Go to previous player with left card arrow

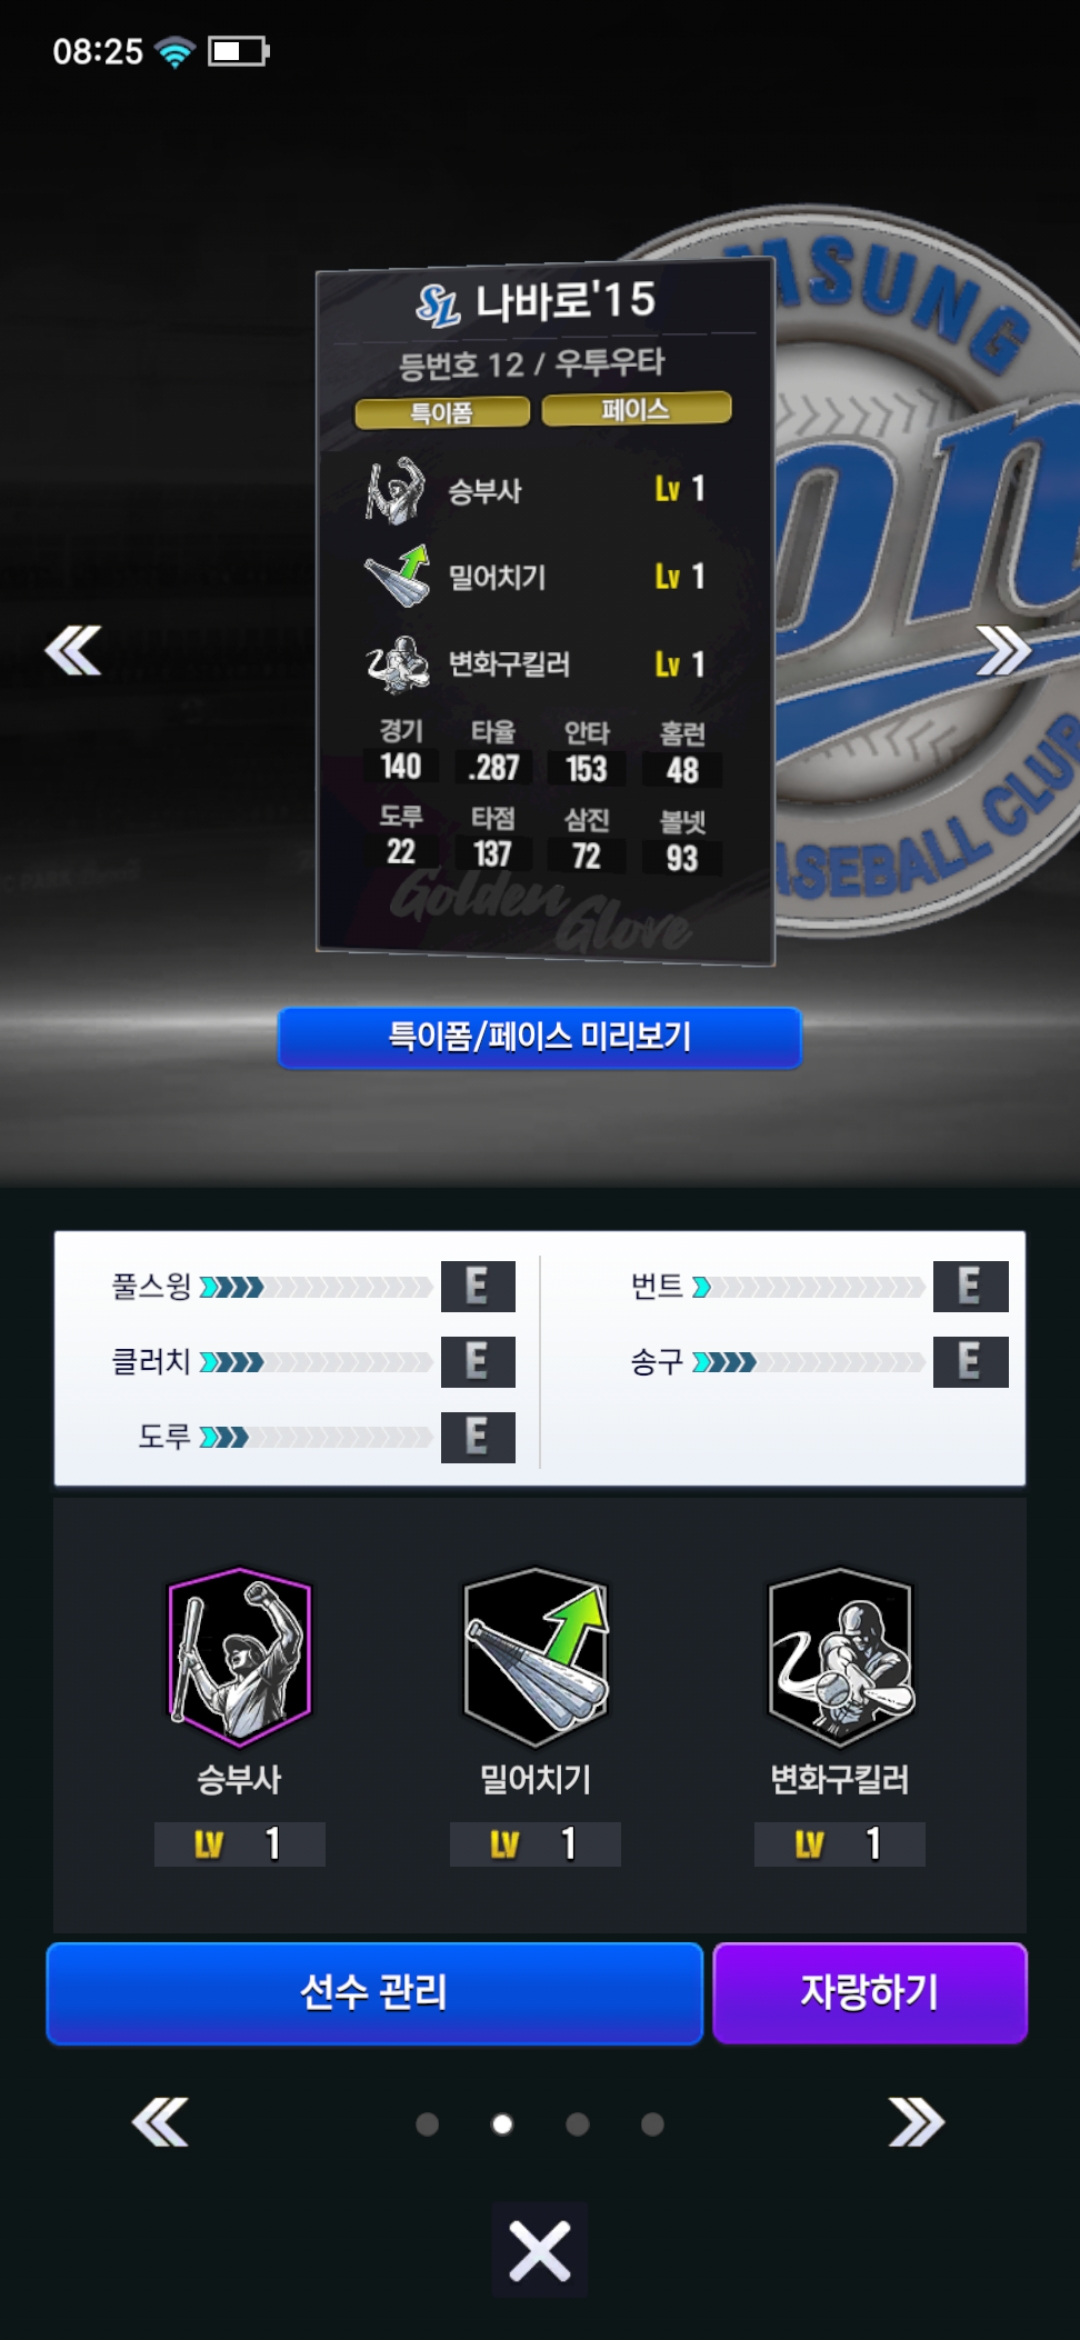(73, 650)
